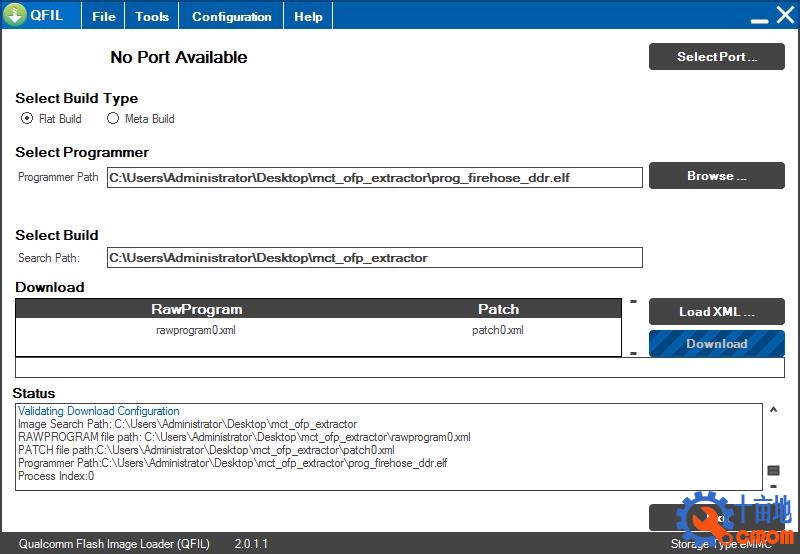The height and width of the screenshot is (554, 800).
Task: Expand the Configuration menu
Action: click(231, 17)
